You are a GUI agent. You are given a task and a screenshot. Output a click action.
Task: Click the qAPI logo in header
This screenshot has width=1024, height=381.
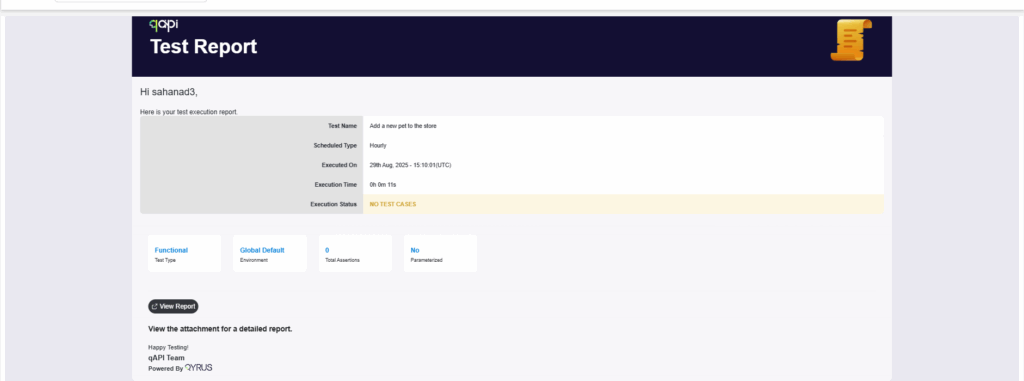pyautogui.click(x=163, y=25)
